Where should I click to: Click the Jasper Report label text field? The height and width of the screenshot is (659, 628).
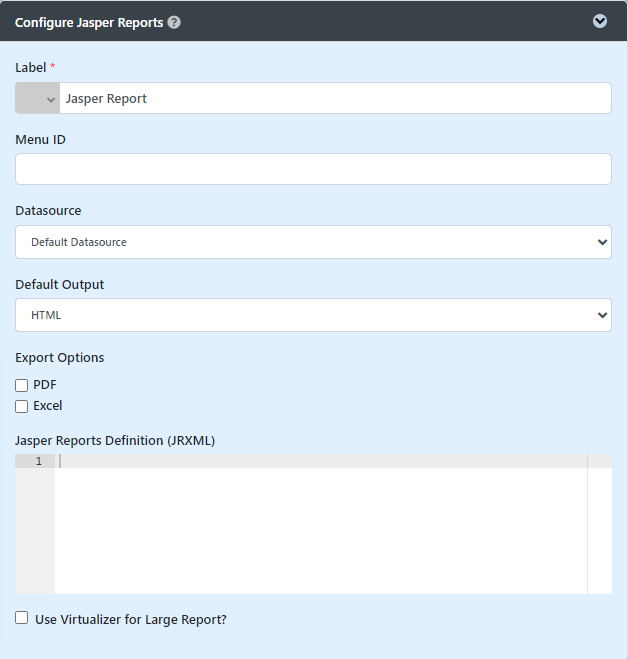point(335,98)
